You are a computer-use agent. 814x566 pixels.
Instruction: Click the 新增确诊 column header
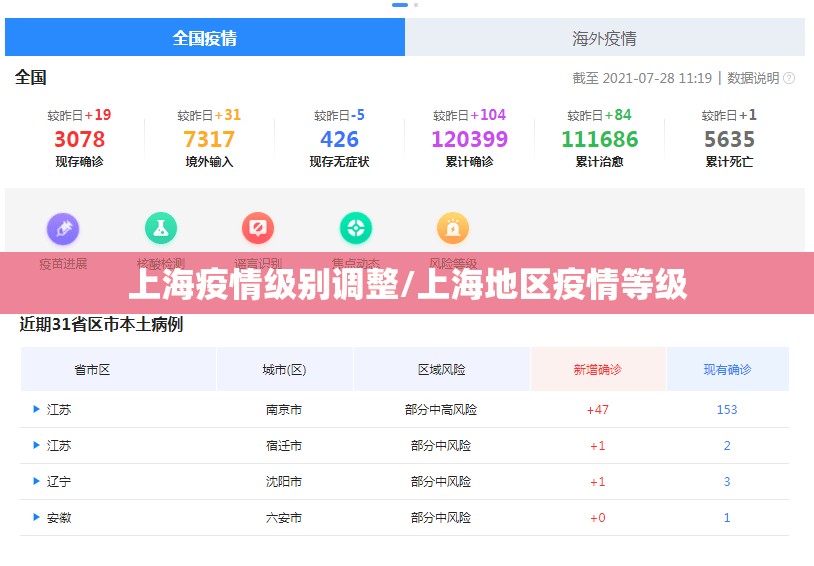click(x=597, y=369)
